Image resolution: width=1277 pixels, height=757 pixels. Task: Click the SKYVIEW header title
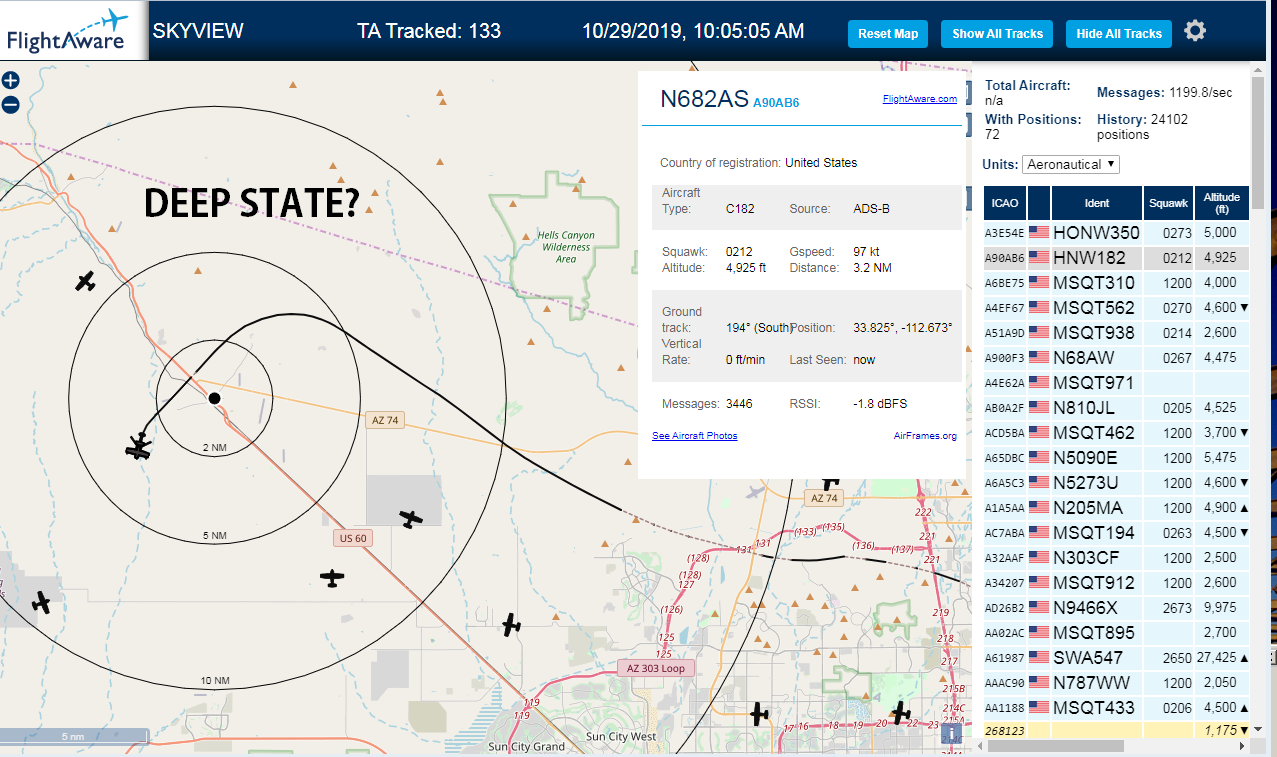[x=198, y=31]
